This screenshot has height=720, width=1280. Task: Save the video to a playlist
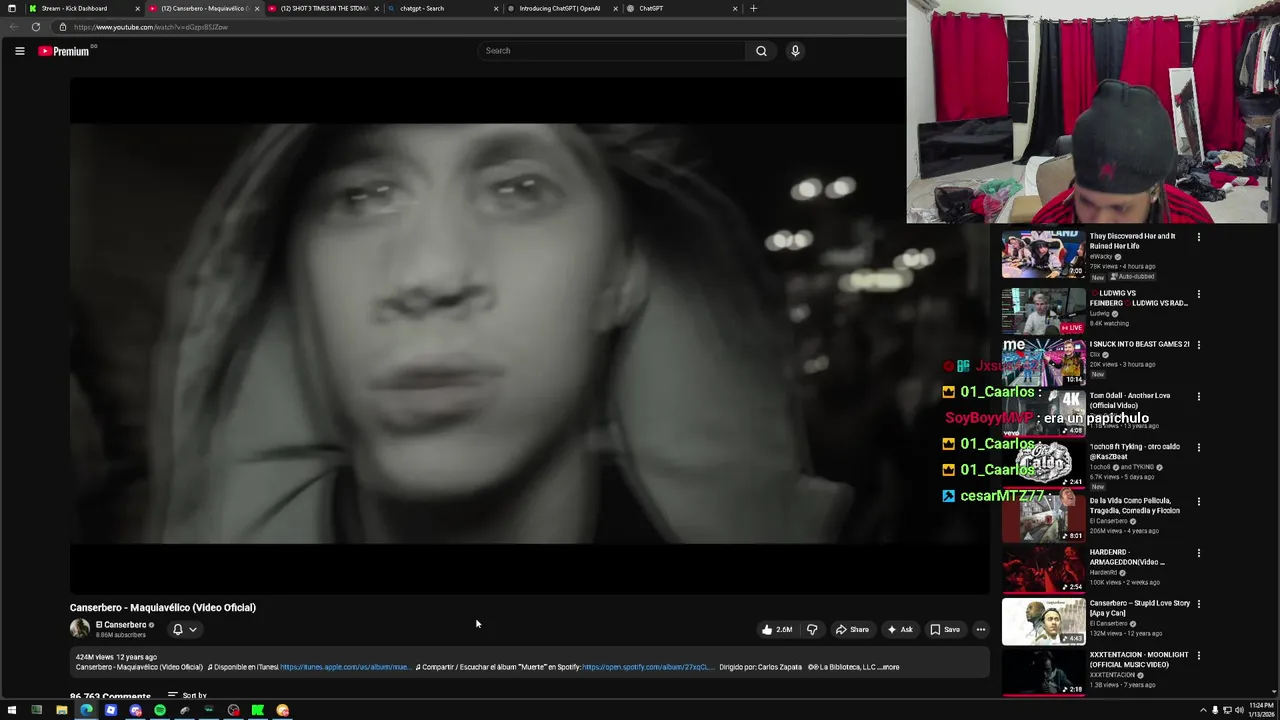click(x=945, y=630)
